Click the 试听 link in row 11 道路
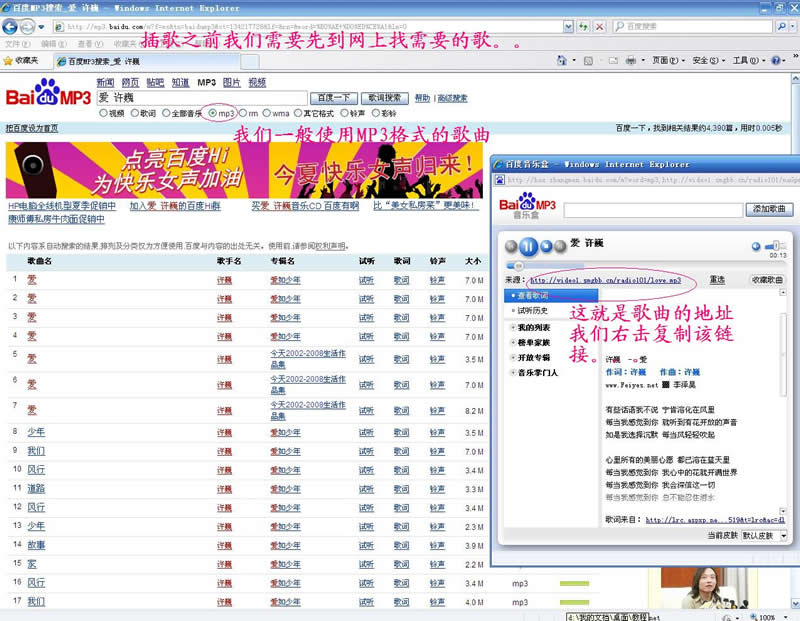Screen dimensions: 800x621 pos(366,489)
